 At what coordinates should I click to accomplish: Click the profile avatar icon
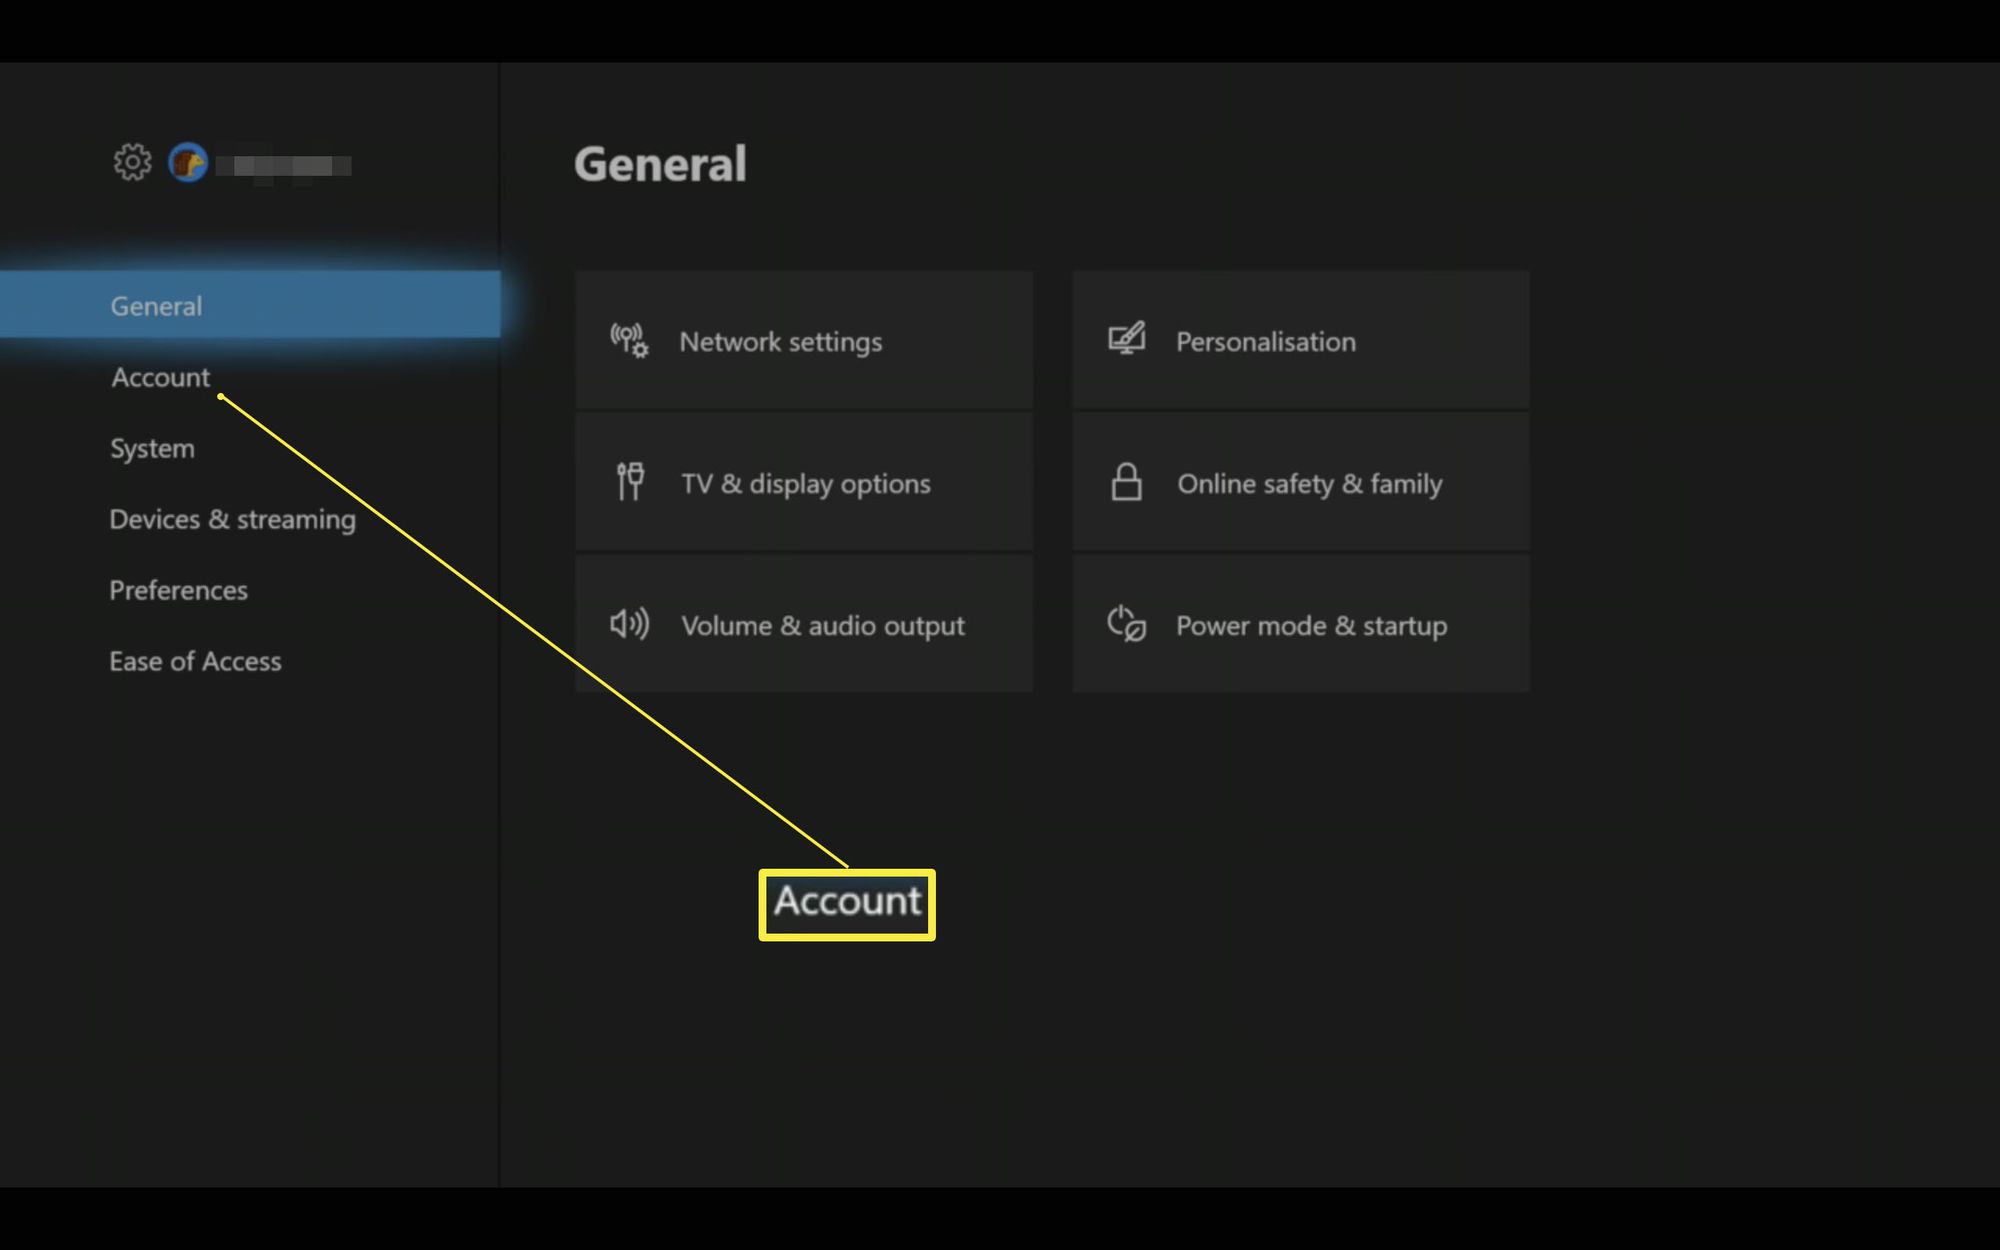189,161
